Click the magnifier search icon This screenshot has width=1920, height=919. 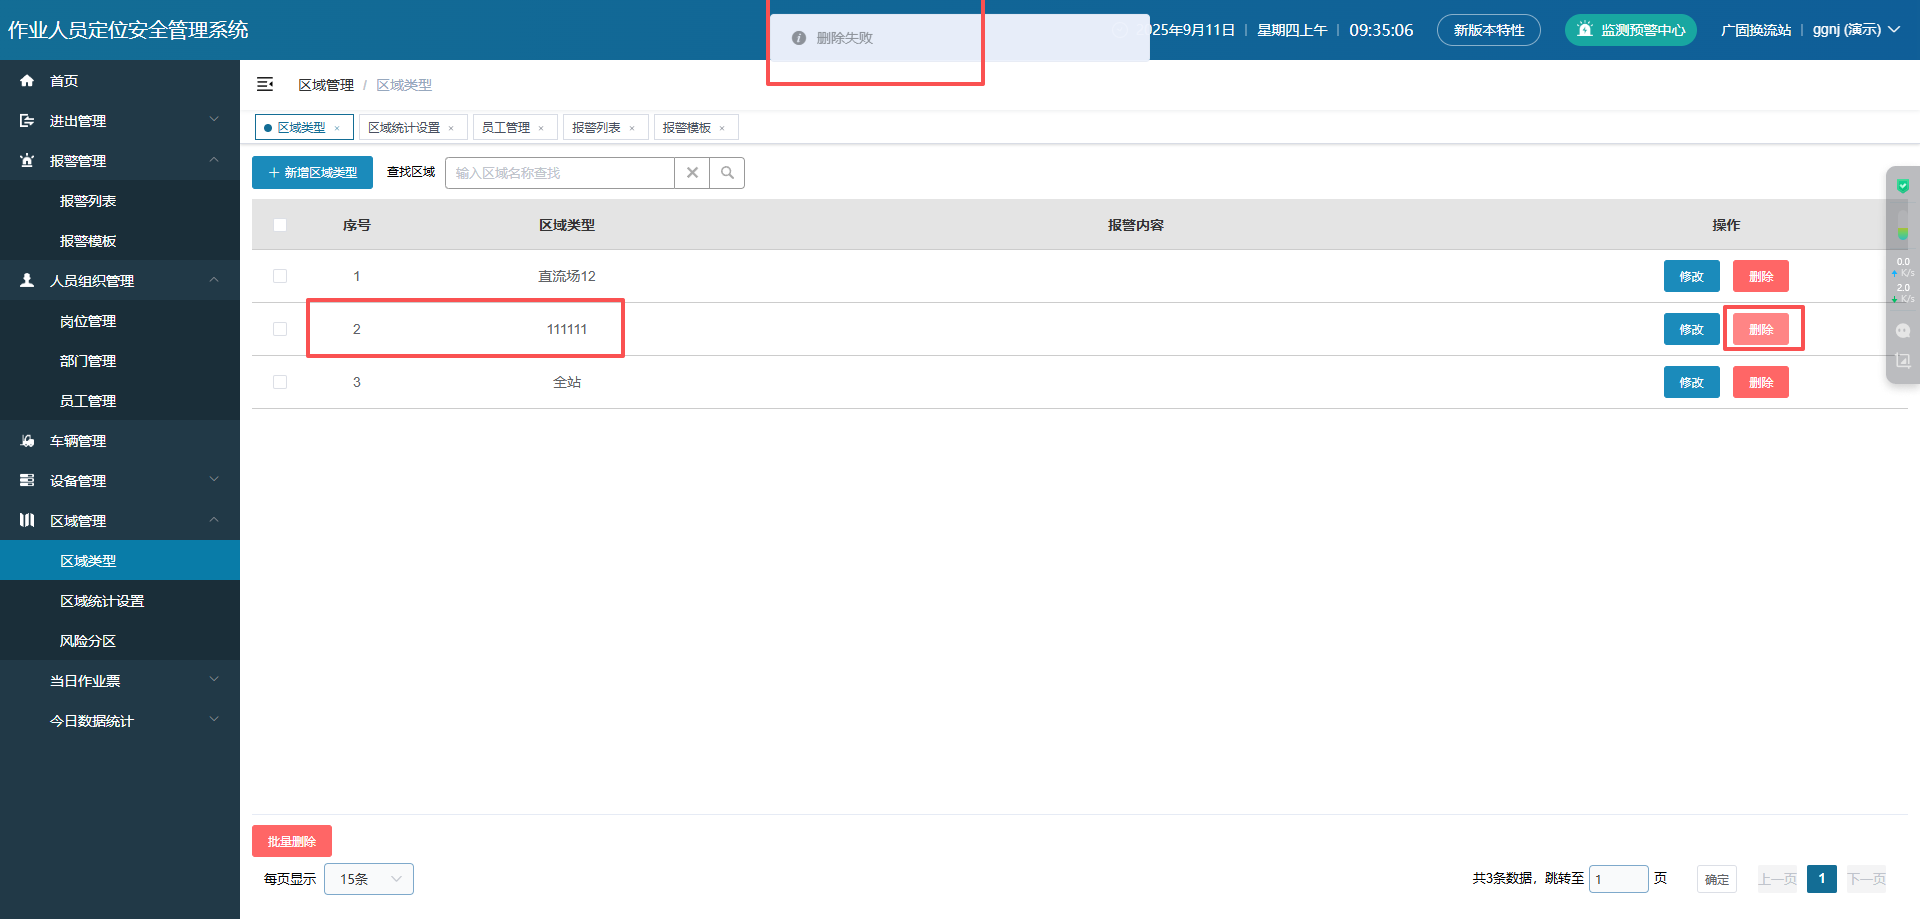tap(727, 172)
